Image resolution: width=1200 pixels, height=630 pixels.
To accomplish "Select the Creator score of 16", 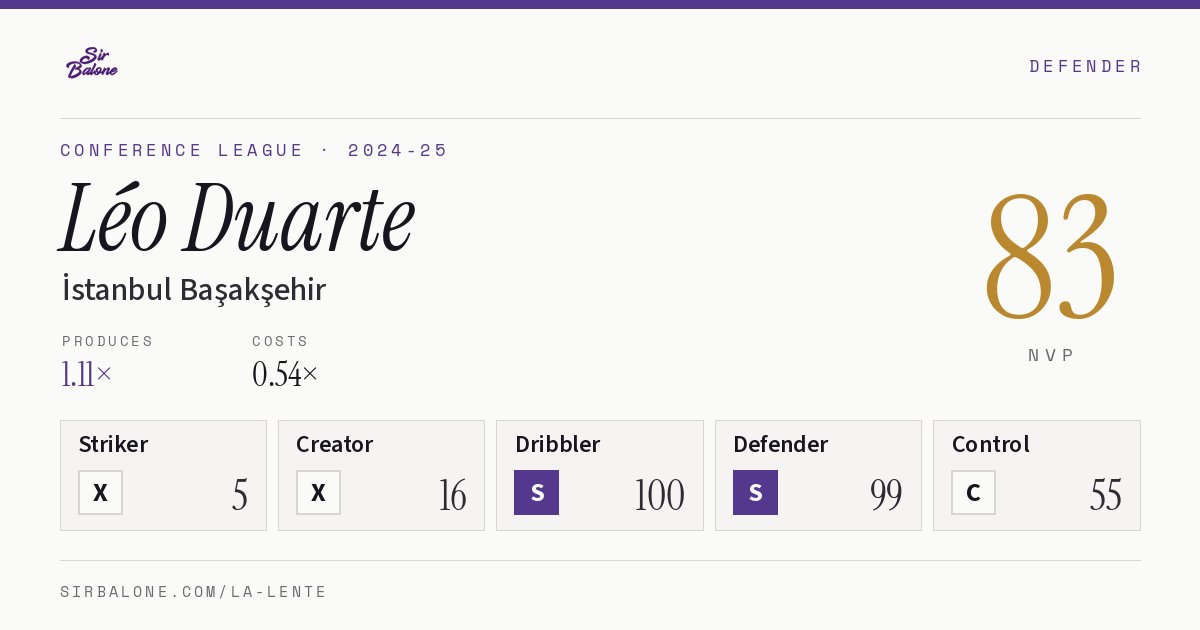I will coord(452,495).
